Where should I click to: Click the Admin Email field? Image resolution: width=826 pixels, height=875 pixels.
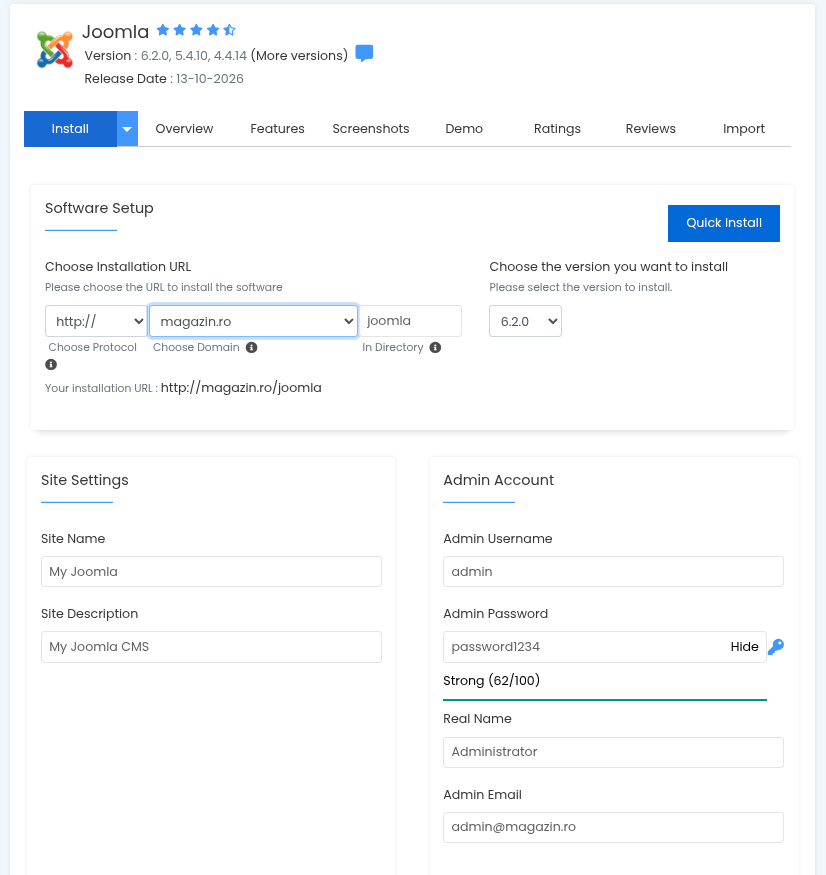tap(613, 827)
